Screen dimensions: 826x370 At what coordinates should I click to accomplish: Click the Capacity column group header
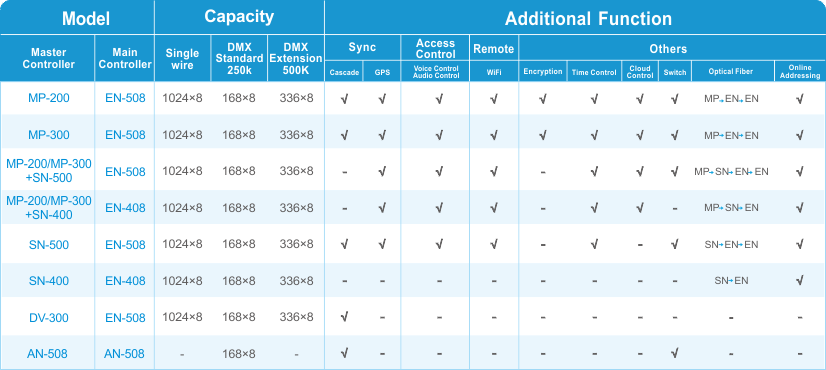pos(239,16)
